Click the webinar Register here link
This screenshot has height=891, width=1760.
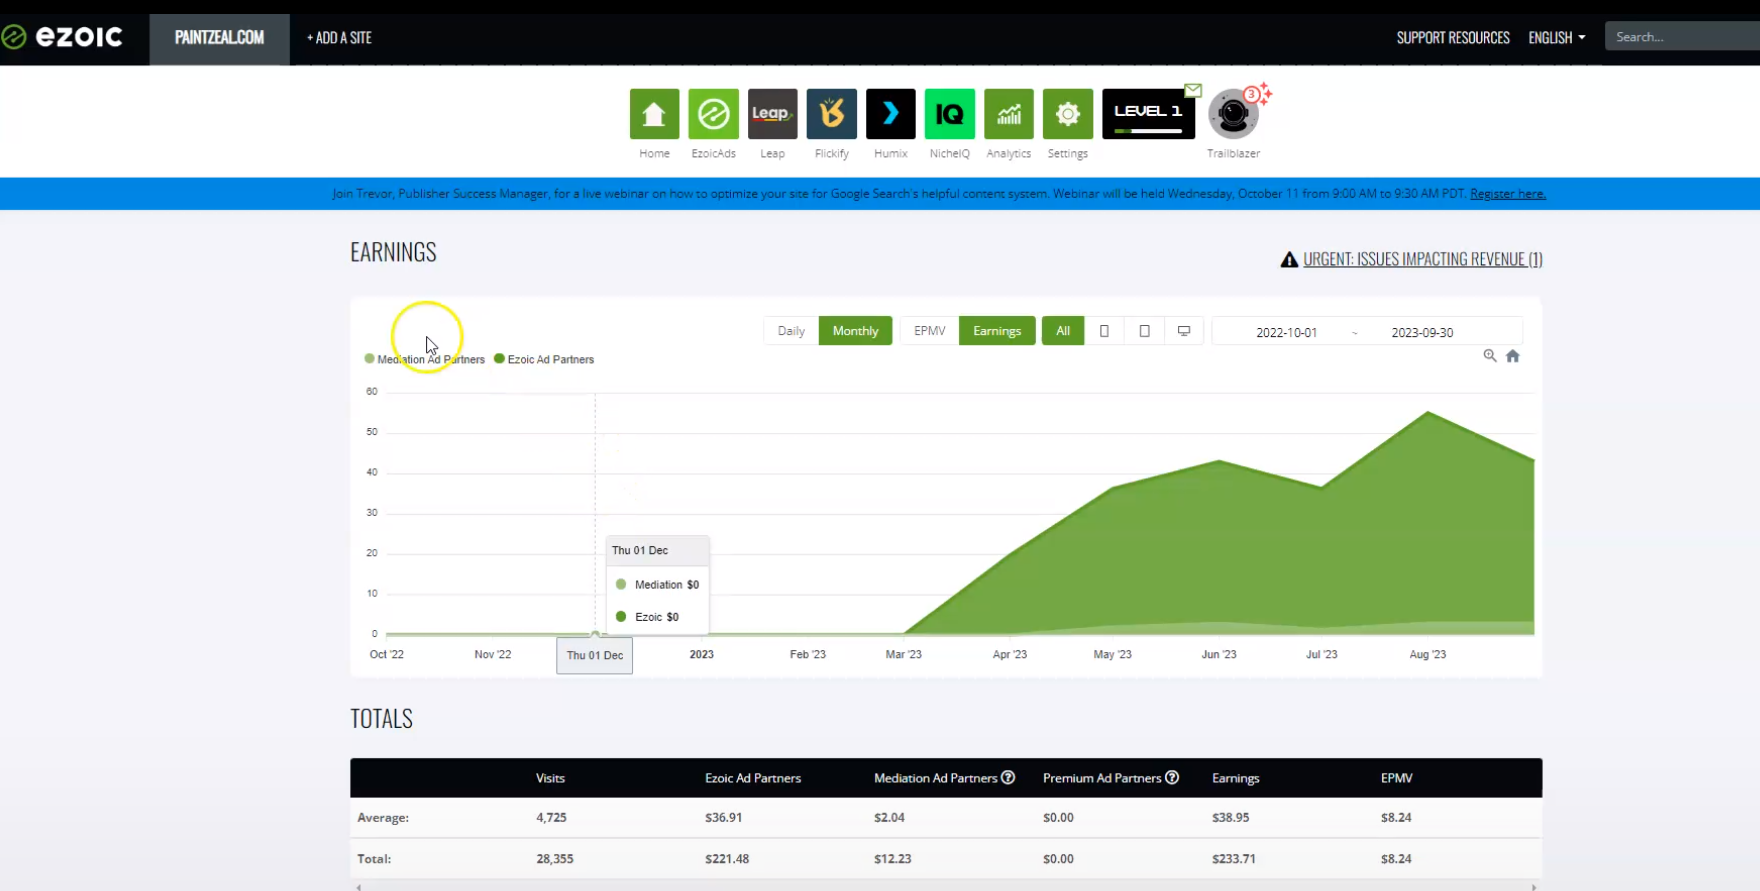point(1507,194)
